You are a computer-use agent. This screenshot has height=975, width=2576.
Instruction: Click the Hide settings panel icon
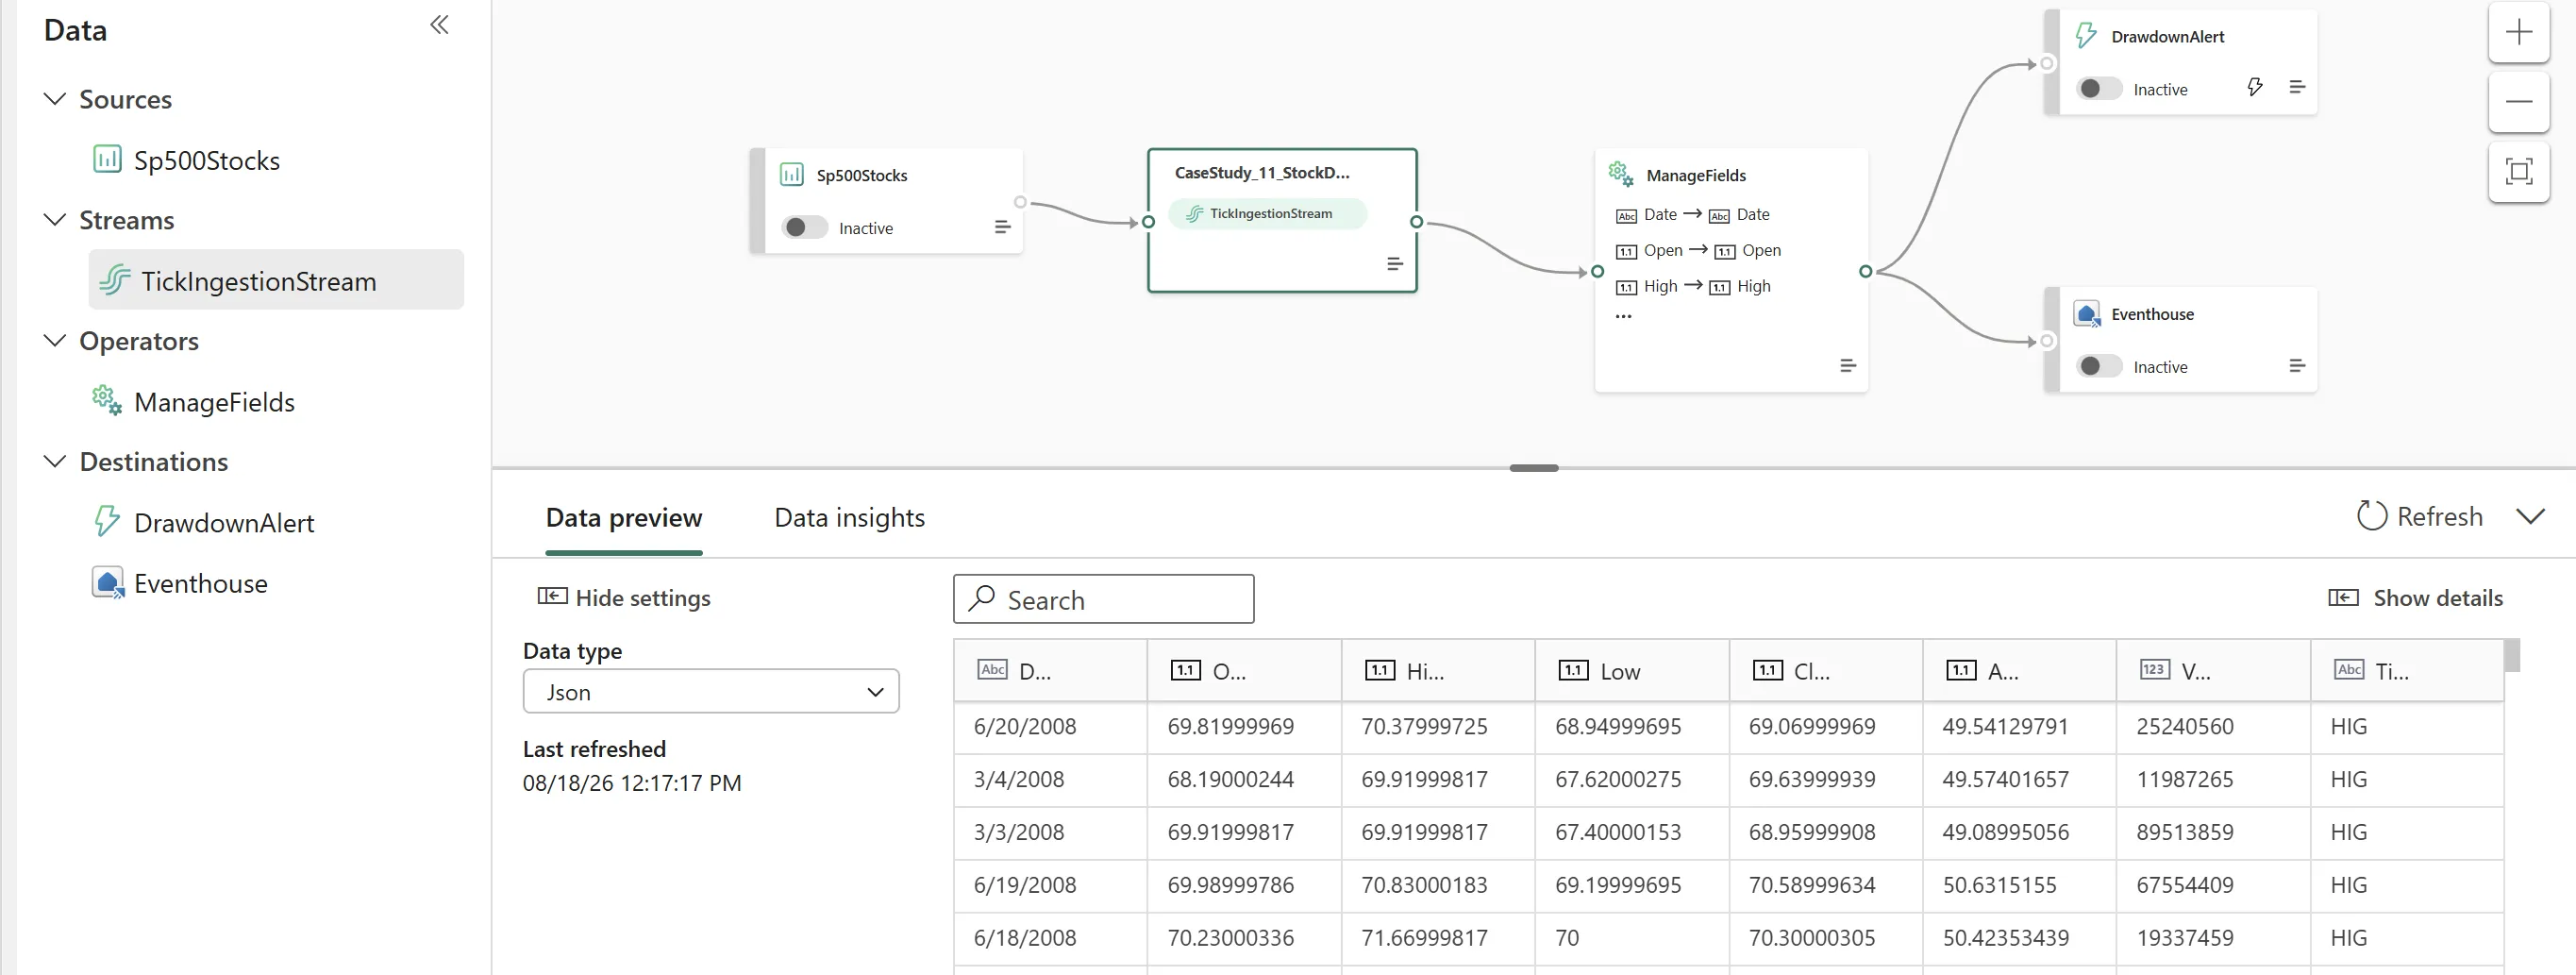552,596
